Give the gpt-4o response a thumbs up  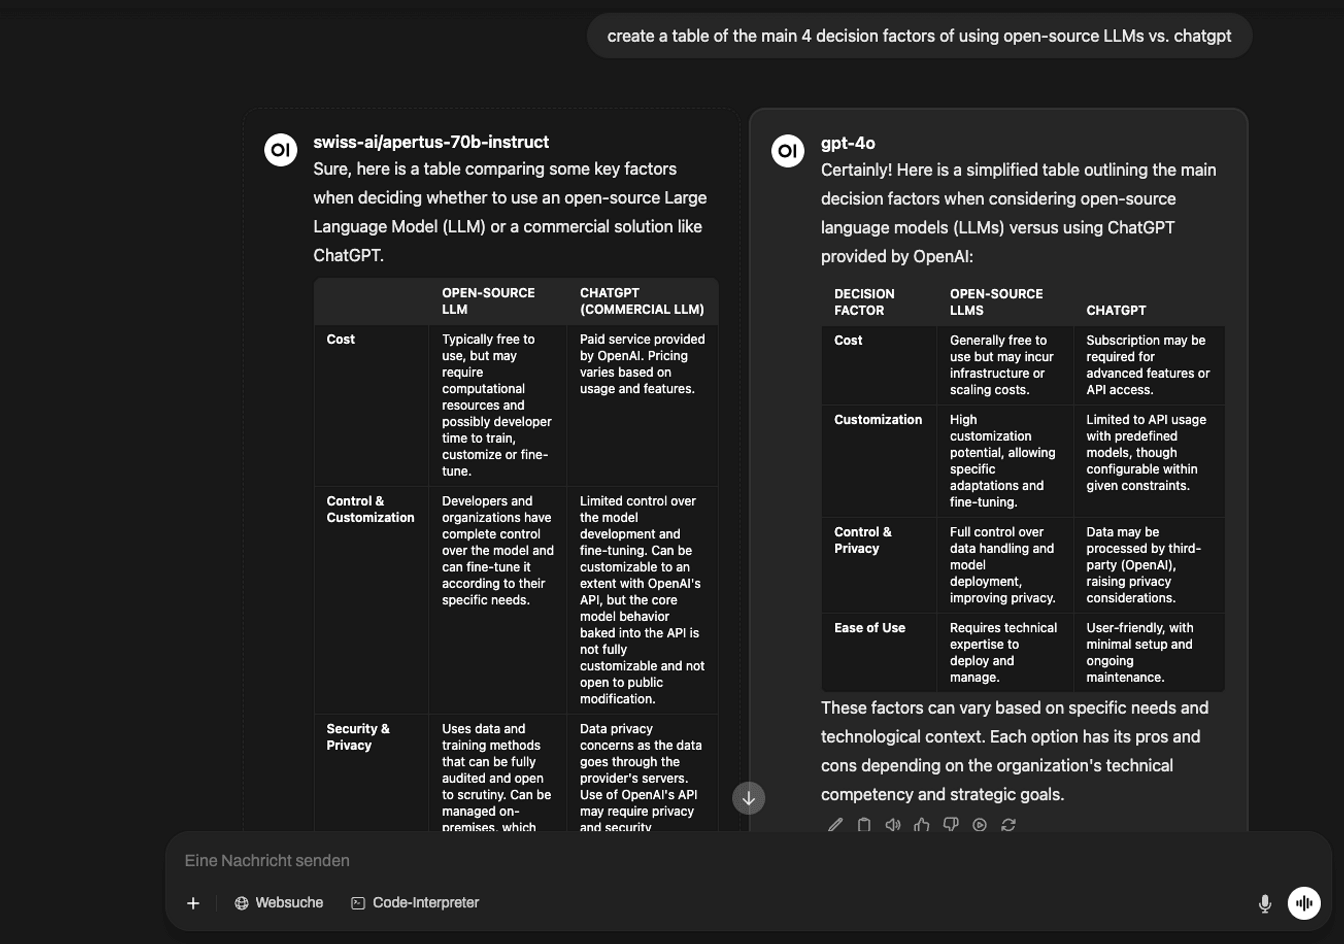click(x=922, y=825)
